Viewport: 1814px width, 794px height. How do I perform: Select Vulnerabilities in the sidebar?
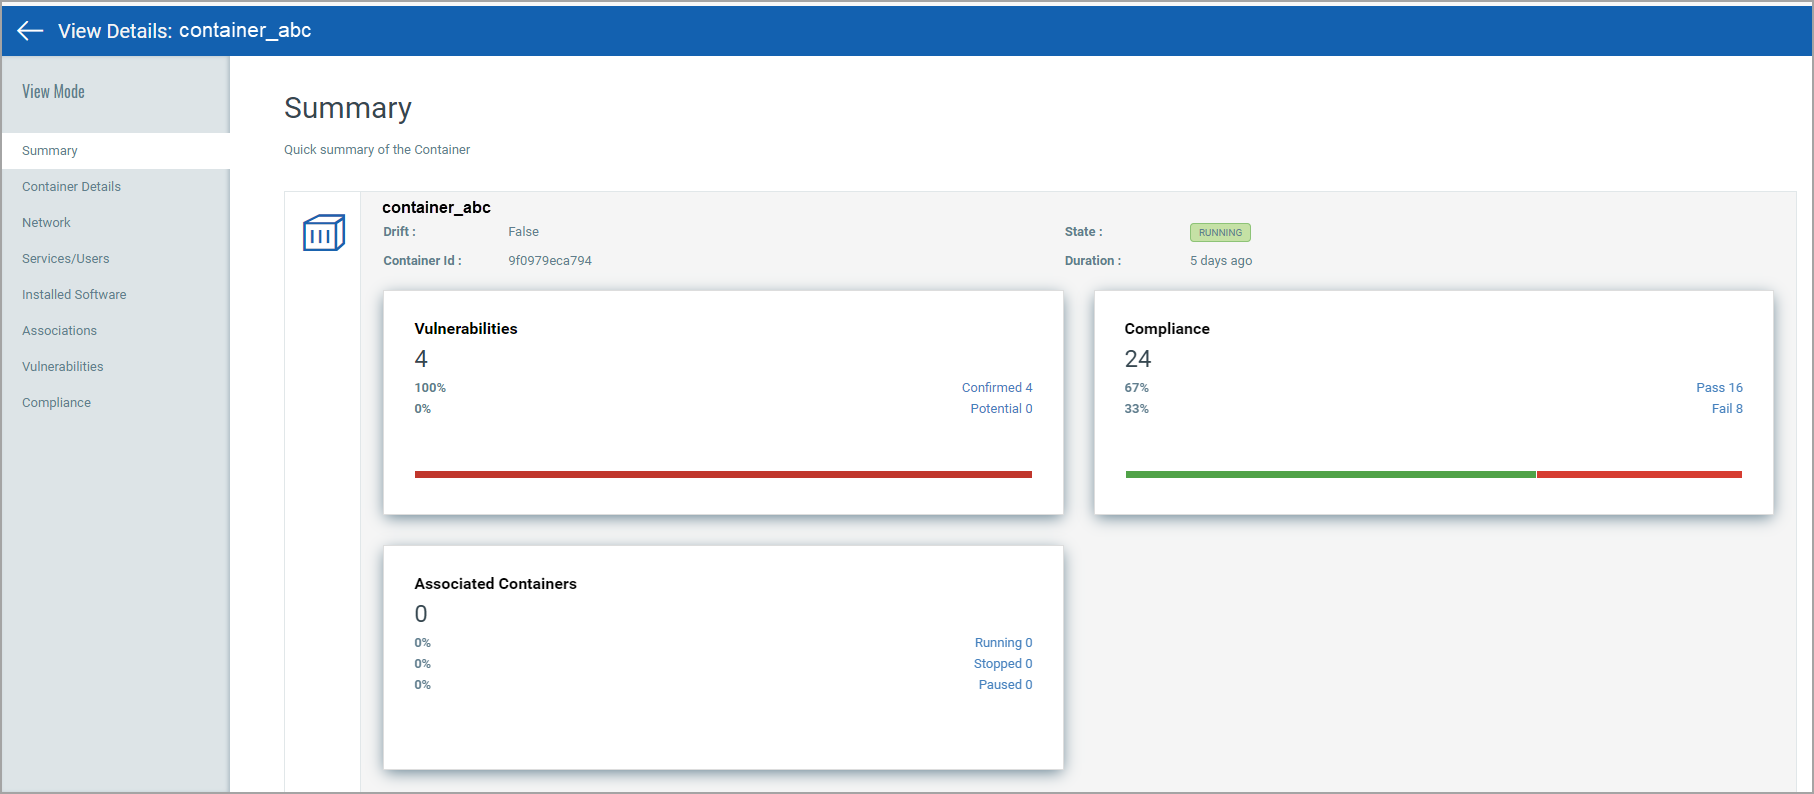pos(116,367)
